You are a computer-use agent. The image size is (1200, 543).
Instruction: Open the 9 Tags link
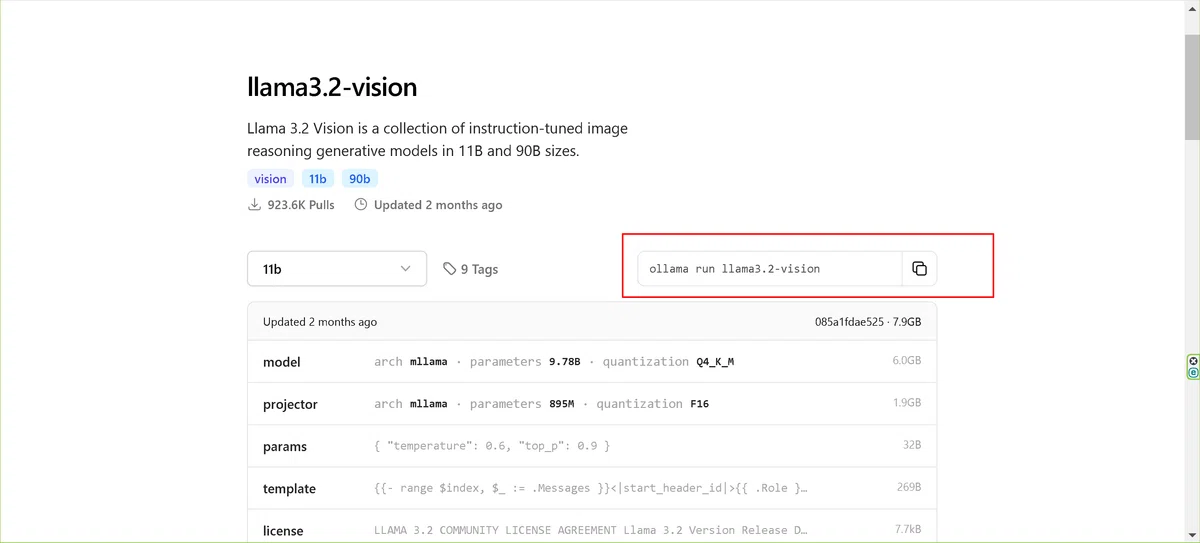(470, 269)
